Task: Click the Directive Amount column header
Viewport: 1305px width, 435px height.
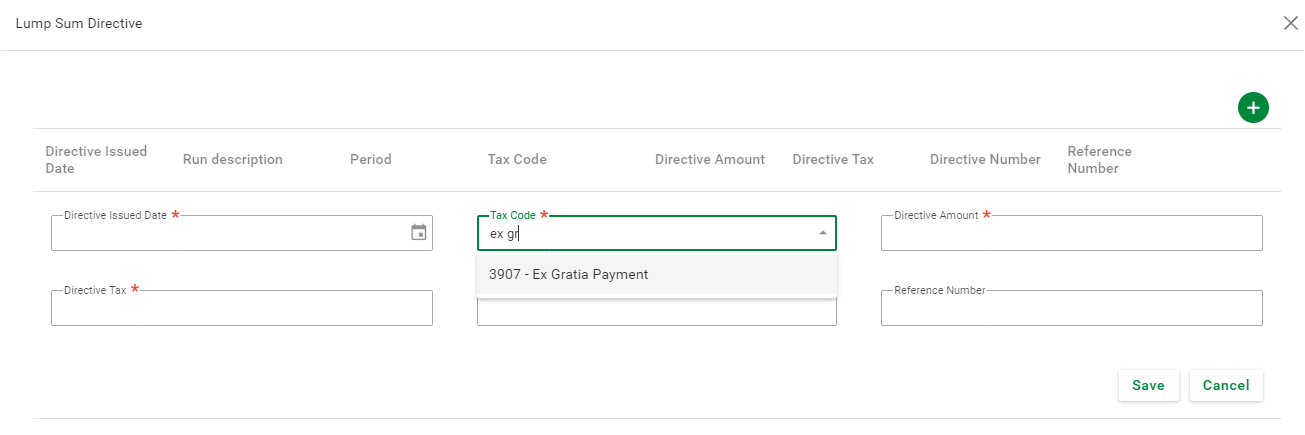Action: [710, 160]
